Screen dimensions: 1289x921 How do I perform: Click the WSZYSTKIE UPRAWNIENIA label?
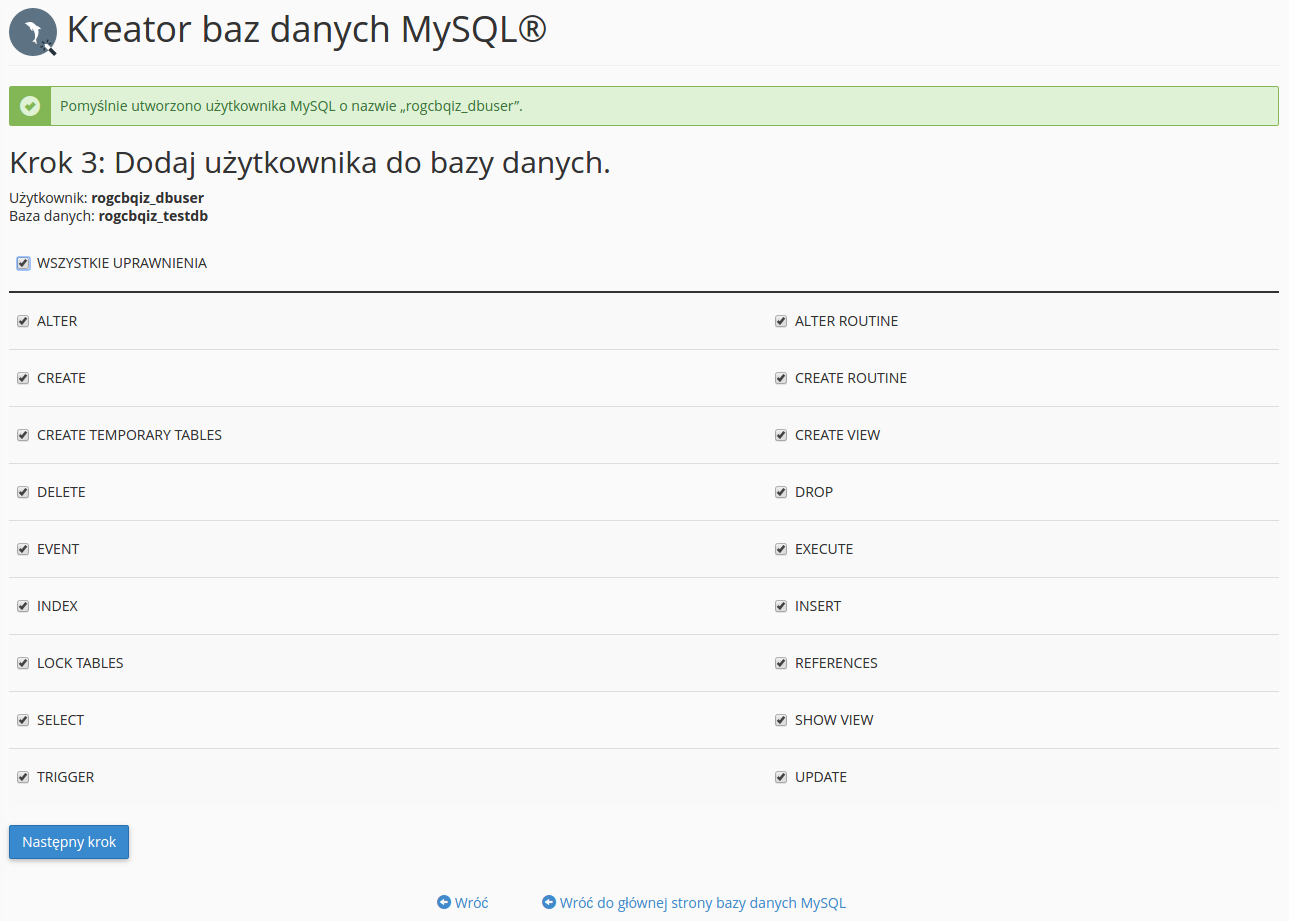click(x=122, y=263)
